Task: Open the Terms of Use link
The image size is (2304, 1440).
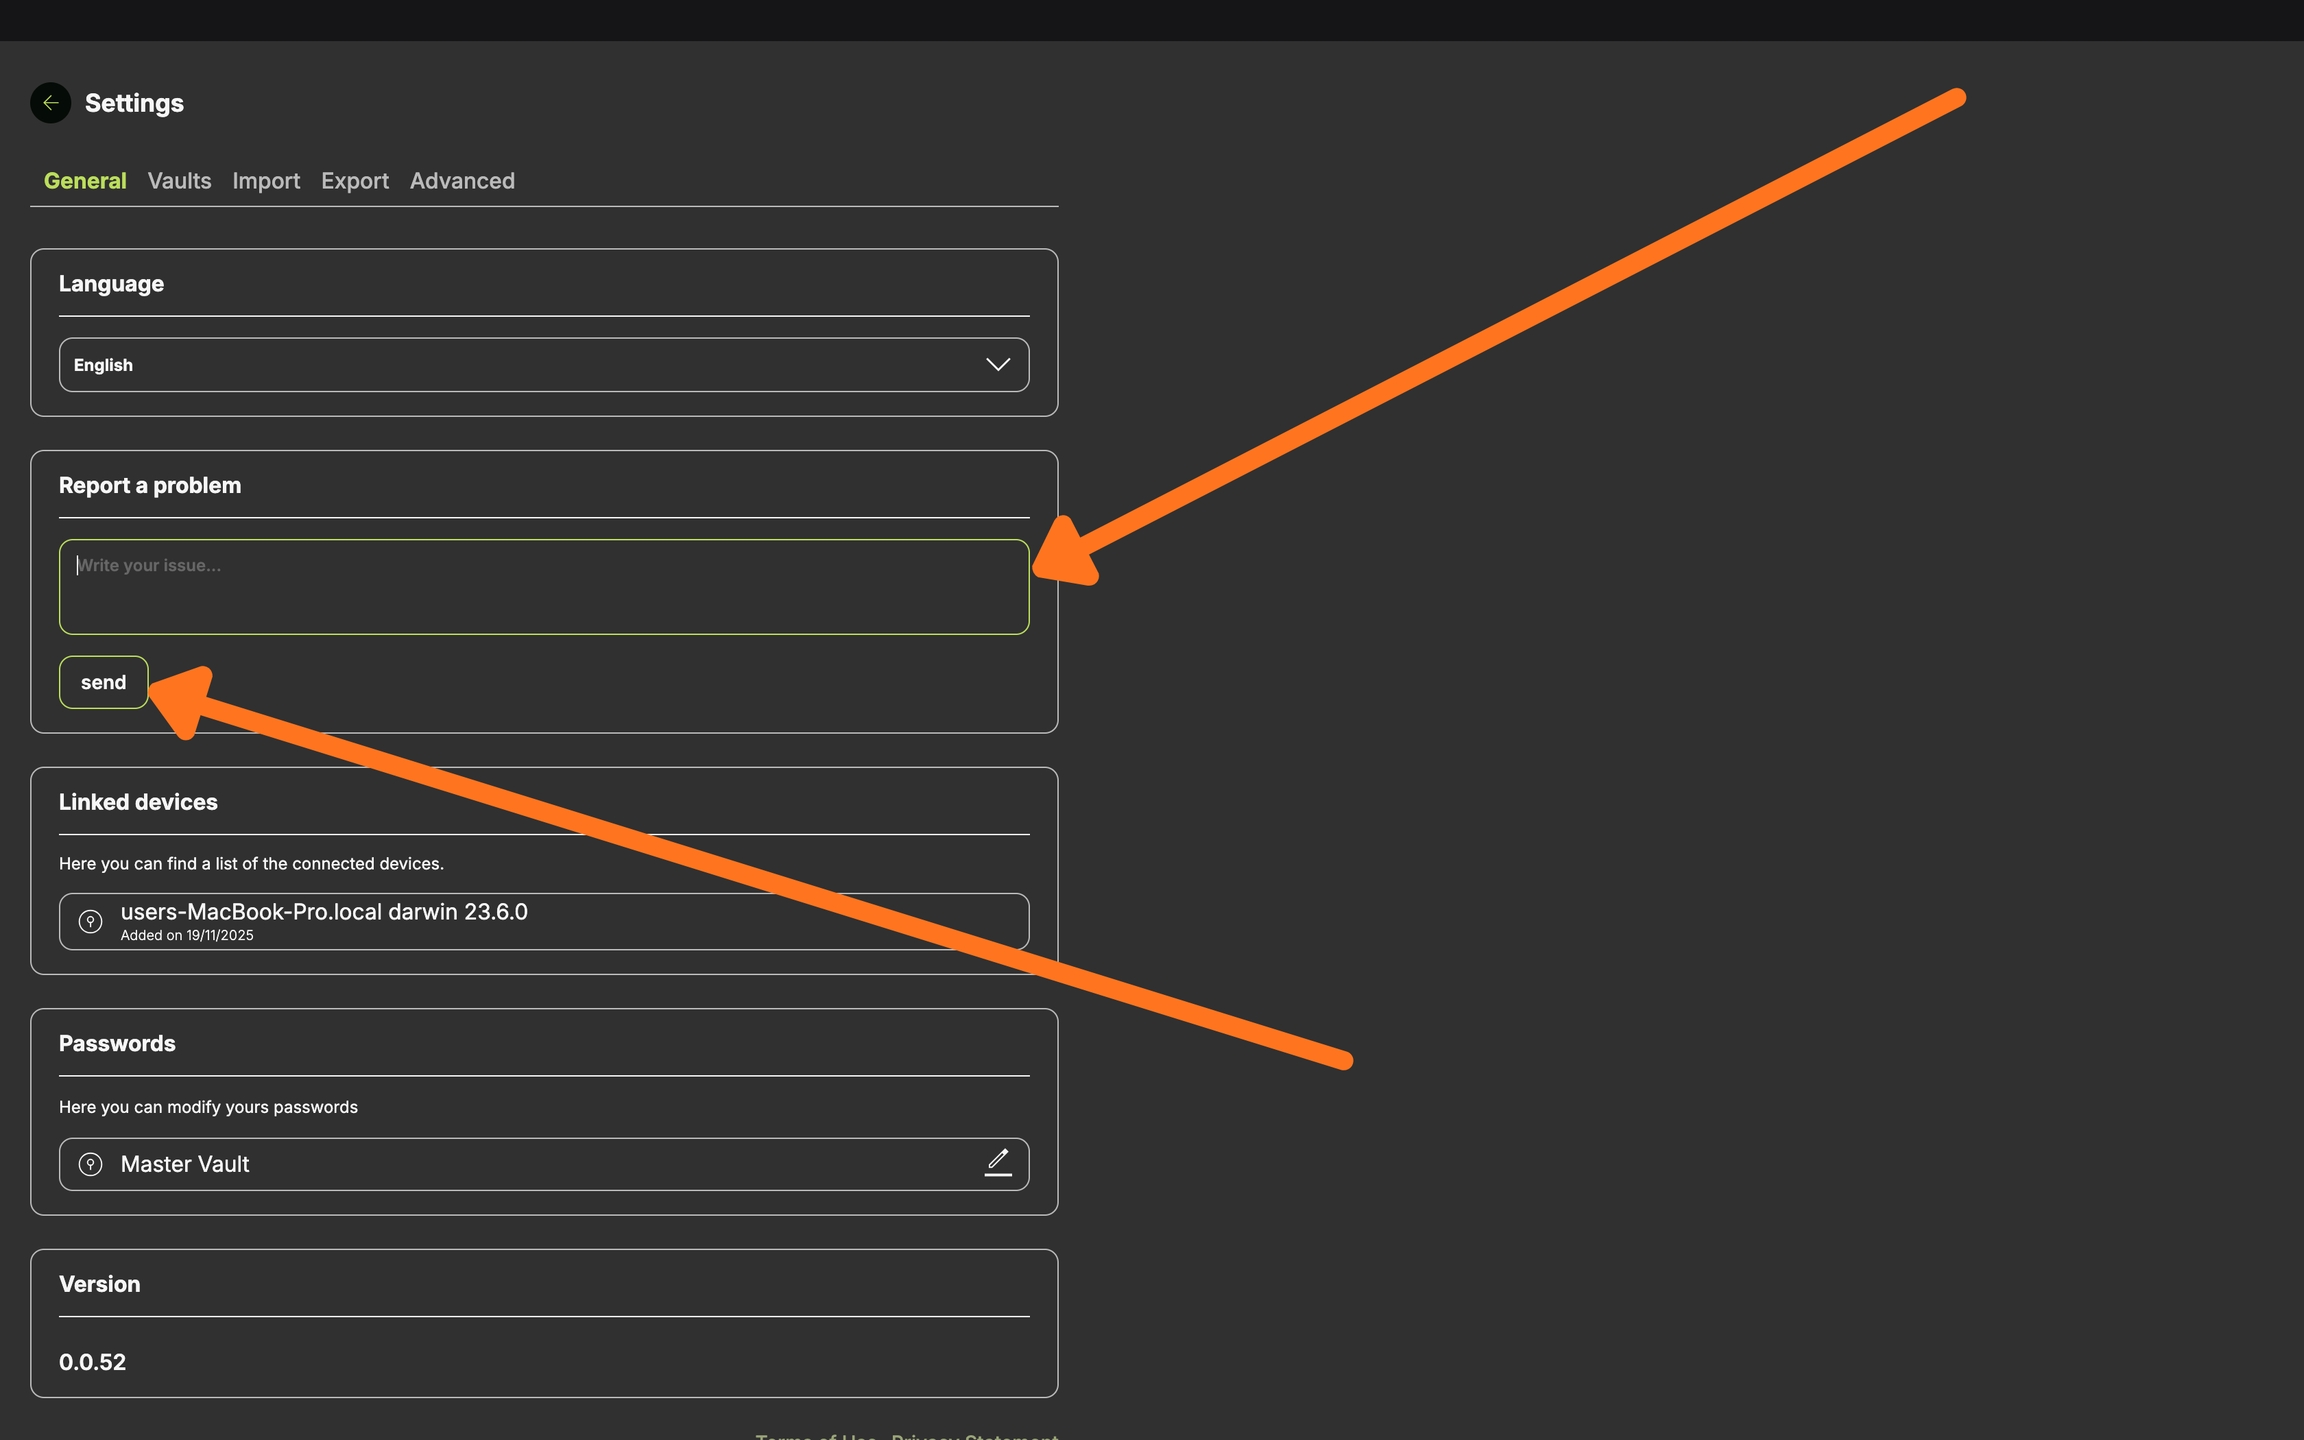Action: (815, 1436)
